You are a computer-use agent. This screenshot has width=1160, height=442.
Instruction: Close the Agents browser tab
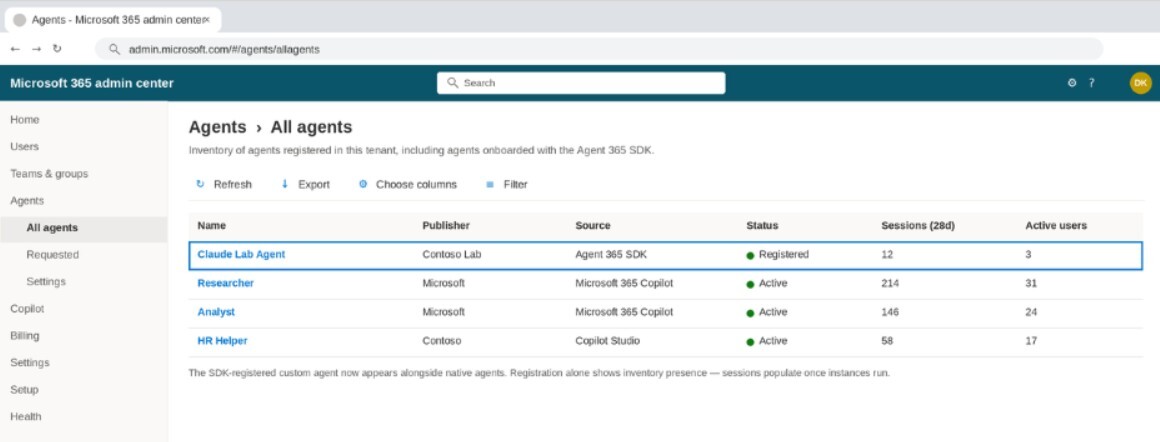(x=206, y=20)
